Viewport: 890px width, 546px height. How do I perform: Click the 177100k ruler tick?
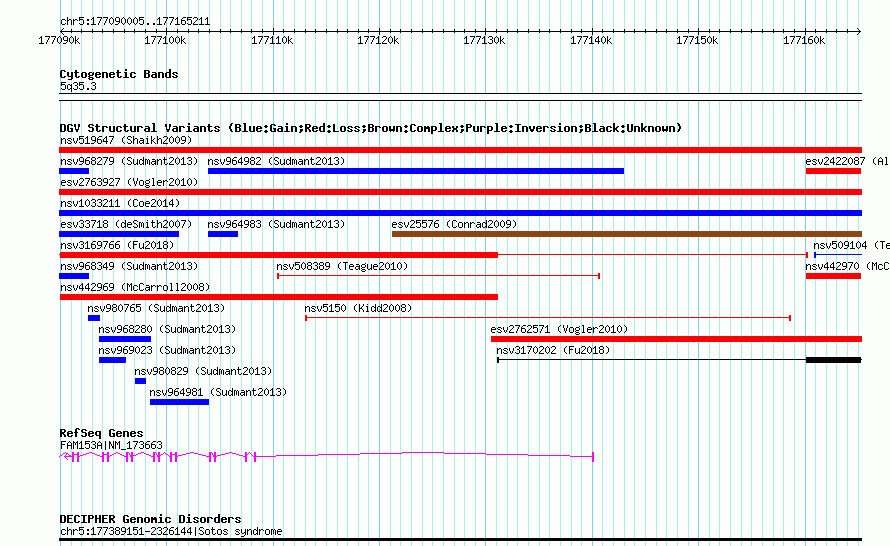pos(165,40)
